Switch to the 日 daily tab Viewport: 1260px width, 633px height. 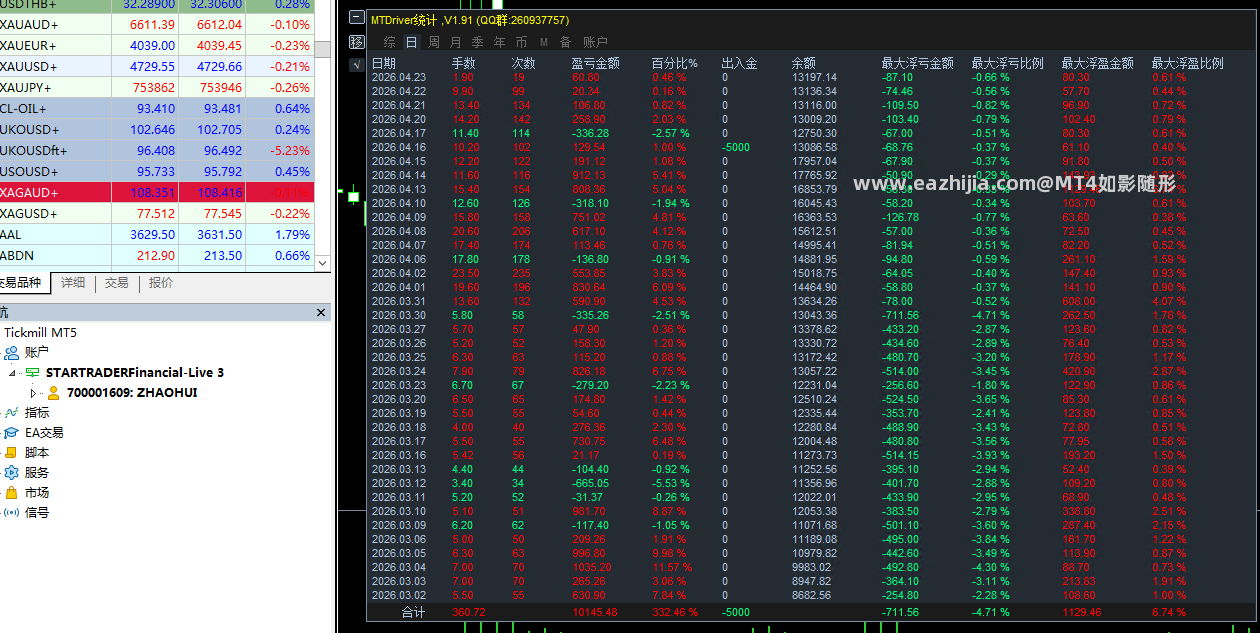411,42
